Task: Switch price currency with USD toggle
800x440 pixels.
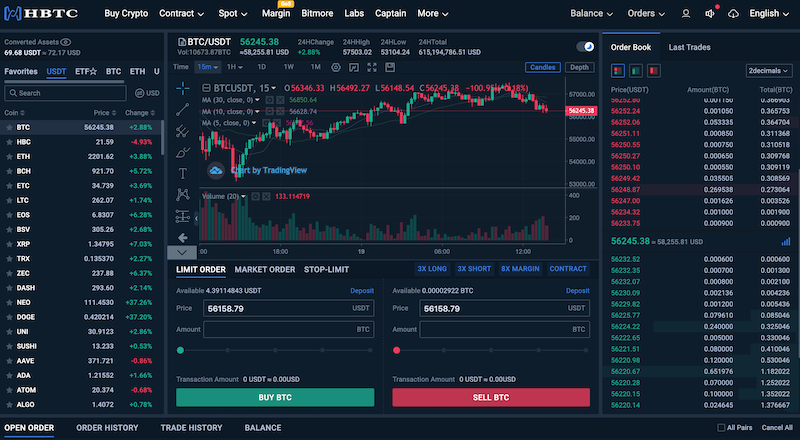Action: click(147, 93)
